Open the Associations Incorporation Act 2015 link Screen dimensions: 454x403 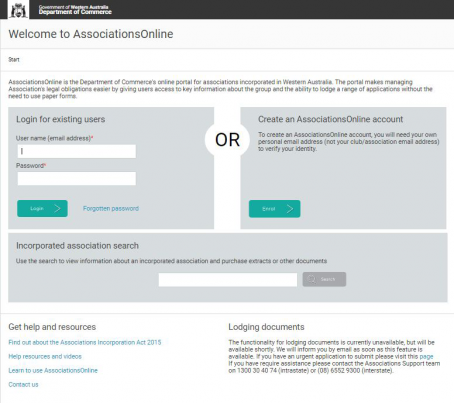(x=85, y=342)
